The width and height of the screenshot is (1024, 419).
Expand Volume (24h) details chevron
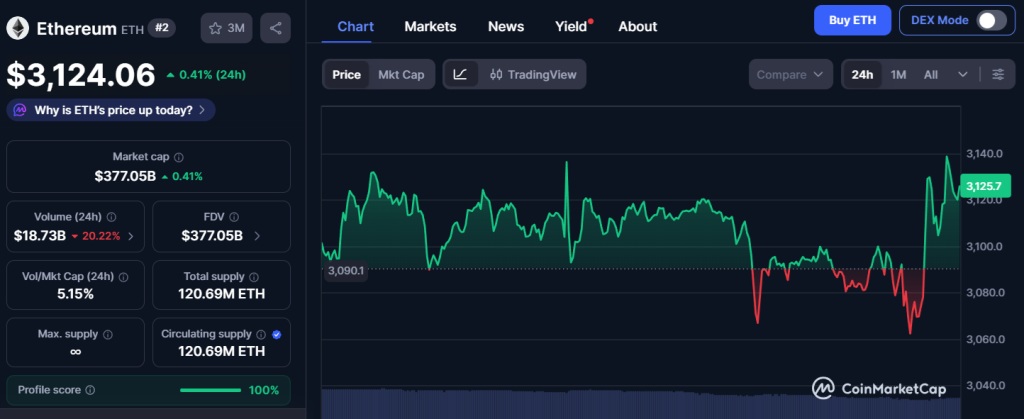(x=131, y=236)
